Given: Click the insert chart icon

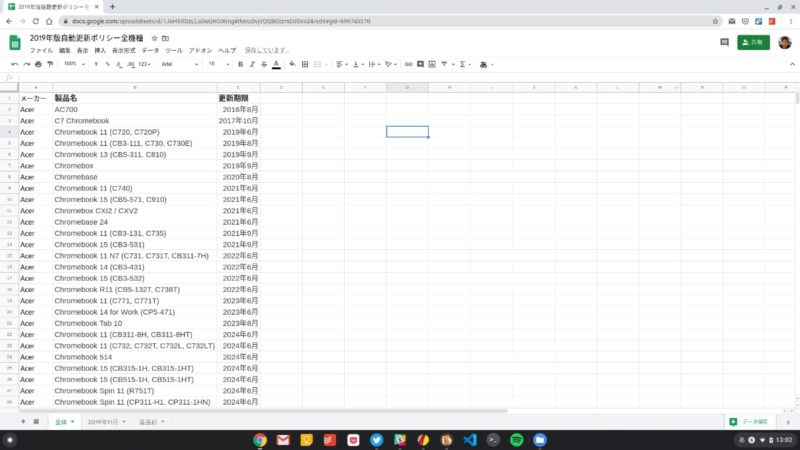Looking at the screenshot, I should (432, 64).
